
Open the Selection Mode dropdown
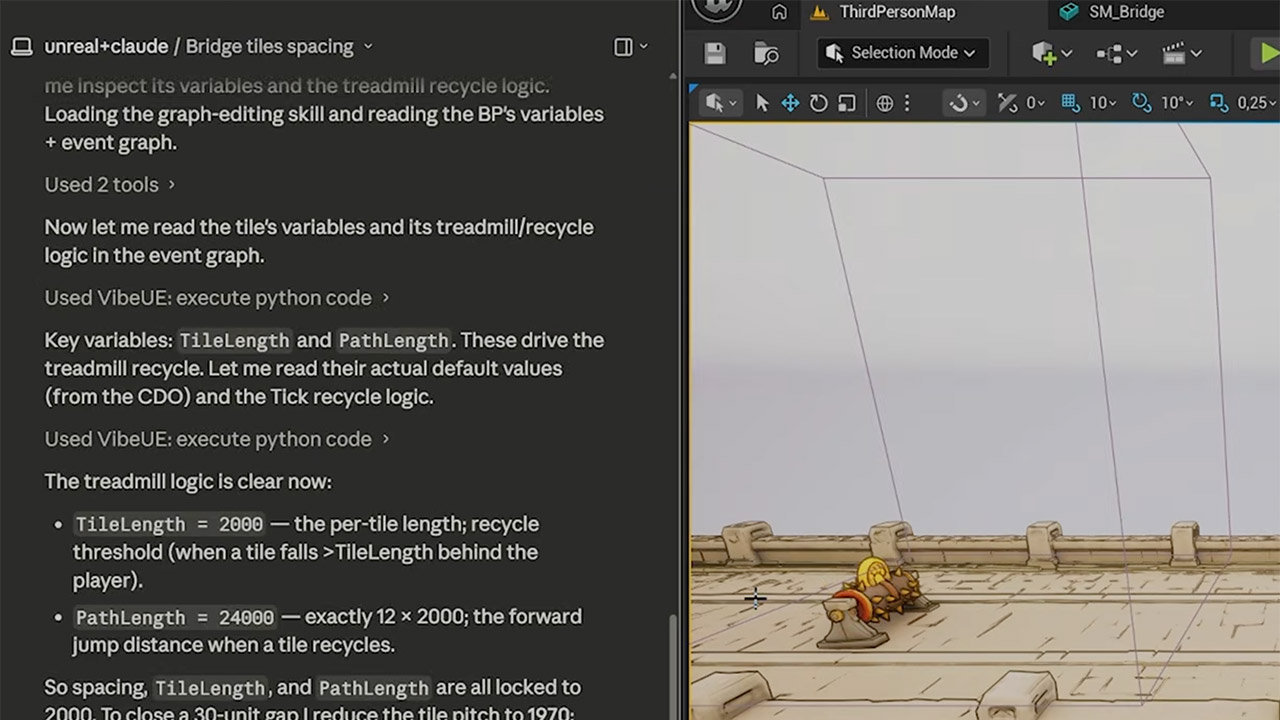tap(903, 53)
